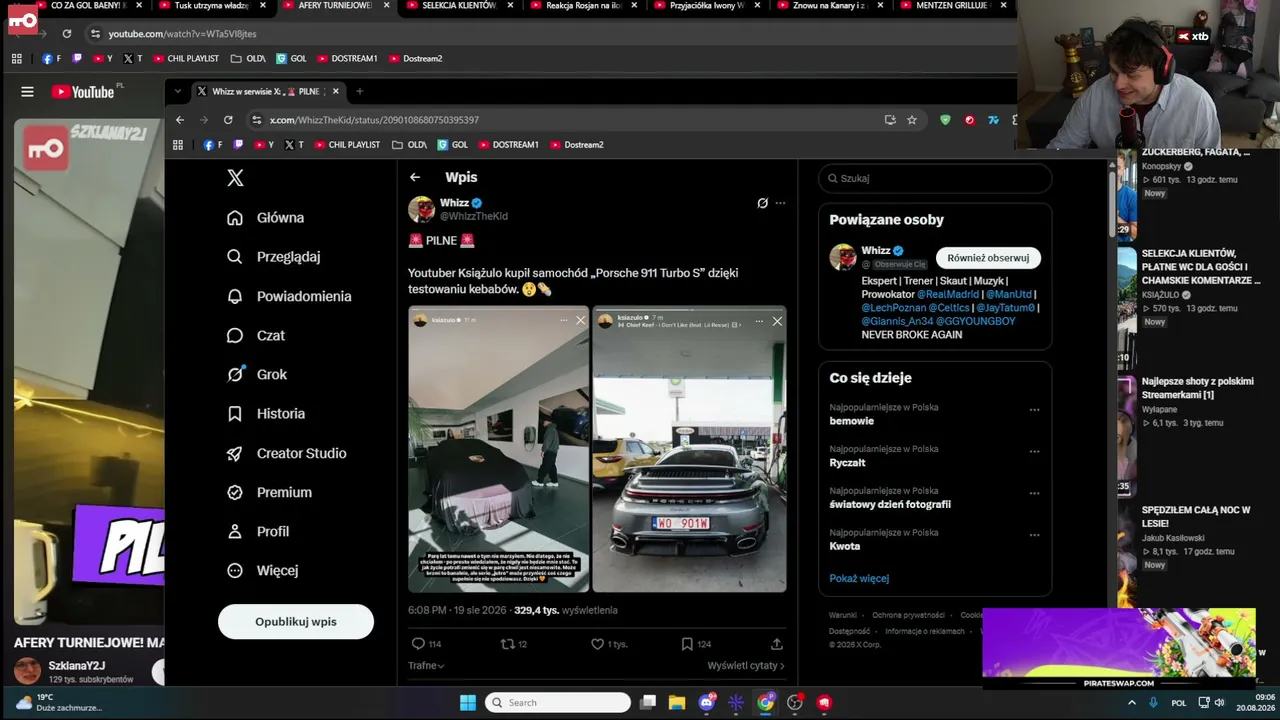Screen dimensions: 1280x720
Task: Bookmark the x.com page with the star
Action: click(912, 120)
